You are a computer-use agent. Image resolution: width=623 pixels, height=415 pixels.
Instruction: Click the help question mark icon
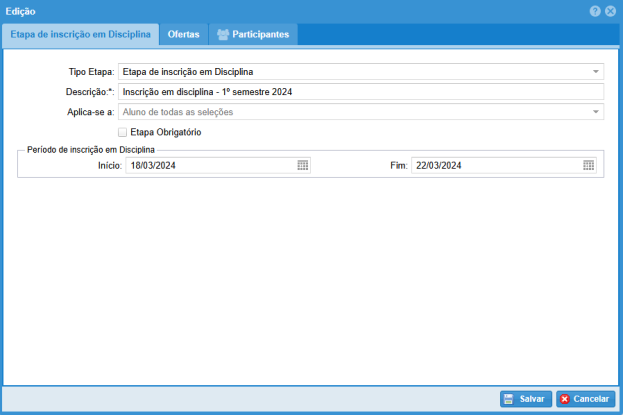(595, 11)
